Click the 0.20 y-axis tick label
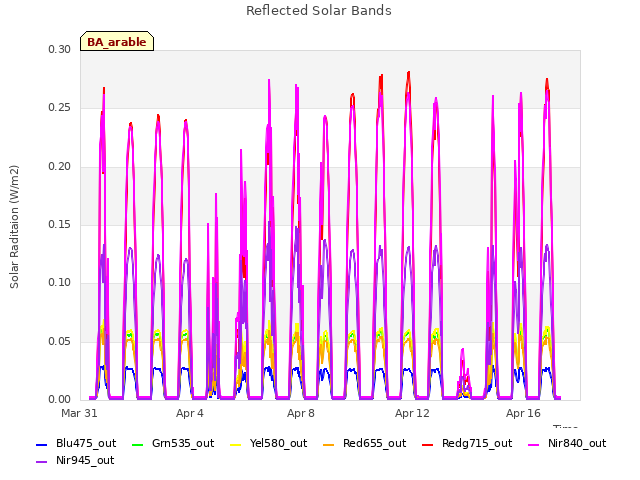The width and height of the screenshot is (640, 480). (60, 167)
